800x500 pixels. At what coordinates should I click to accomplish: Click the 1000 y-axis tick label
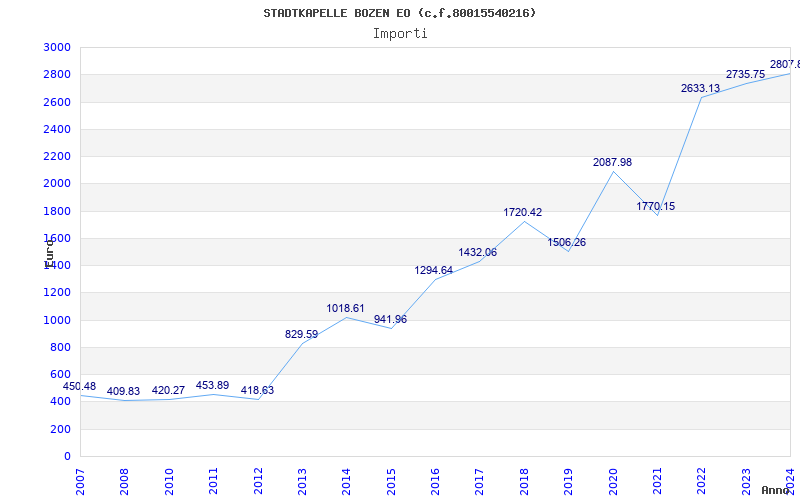tap(57, 320)
